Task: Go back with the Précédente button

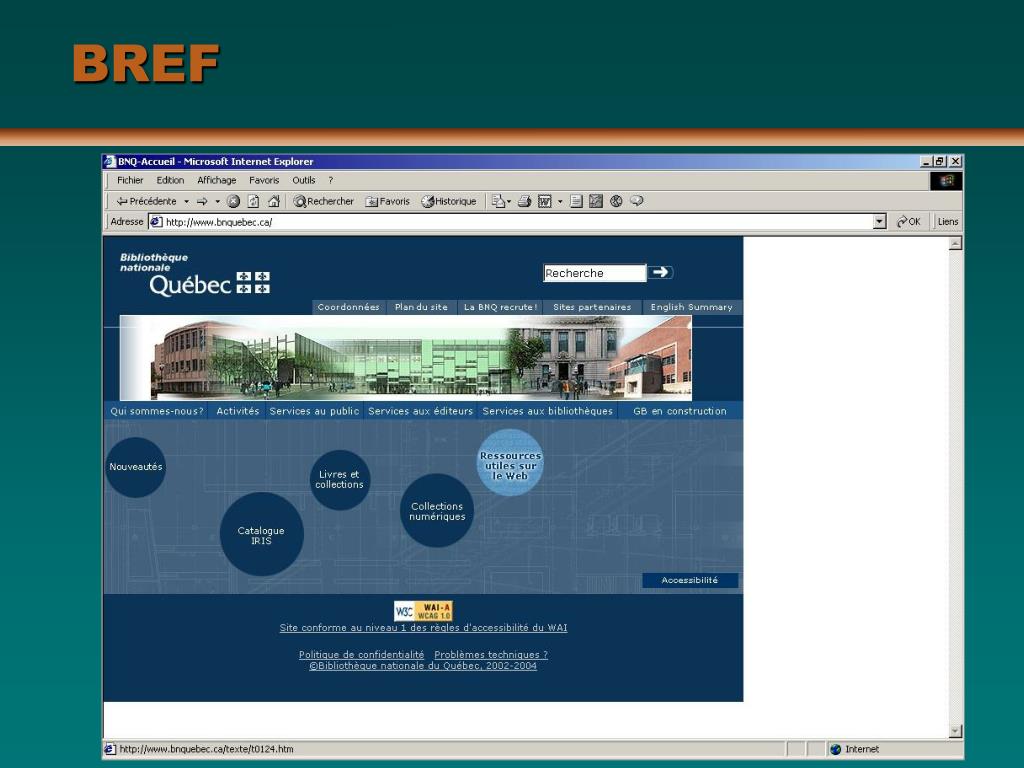Action: tap(147, 201)
